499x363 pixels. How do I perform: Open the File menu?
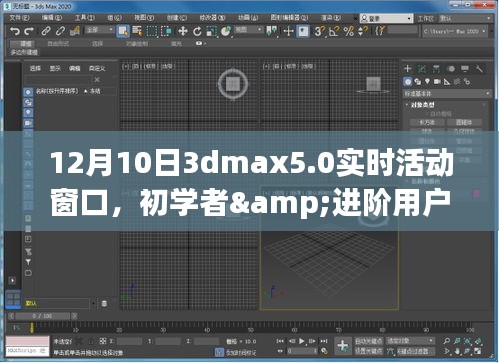click(x=19, y=18)
